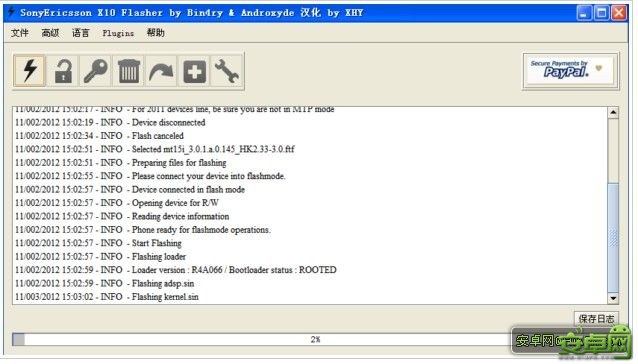Click the wrench tools icon
The width and height of the screenshot is (638, 364).
point(227,71)
